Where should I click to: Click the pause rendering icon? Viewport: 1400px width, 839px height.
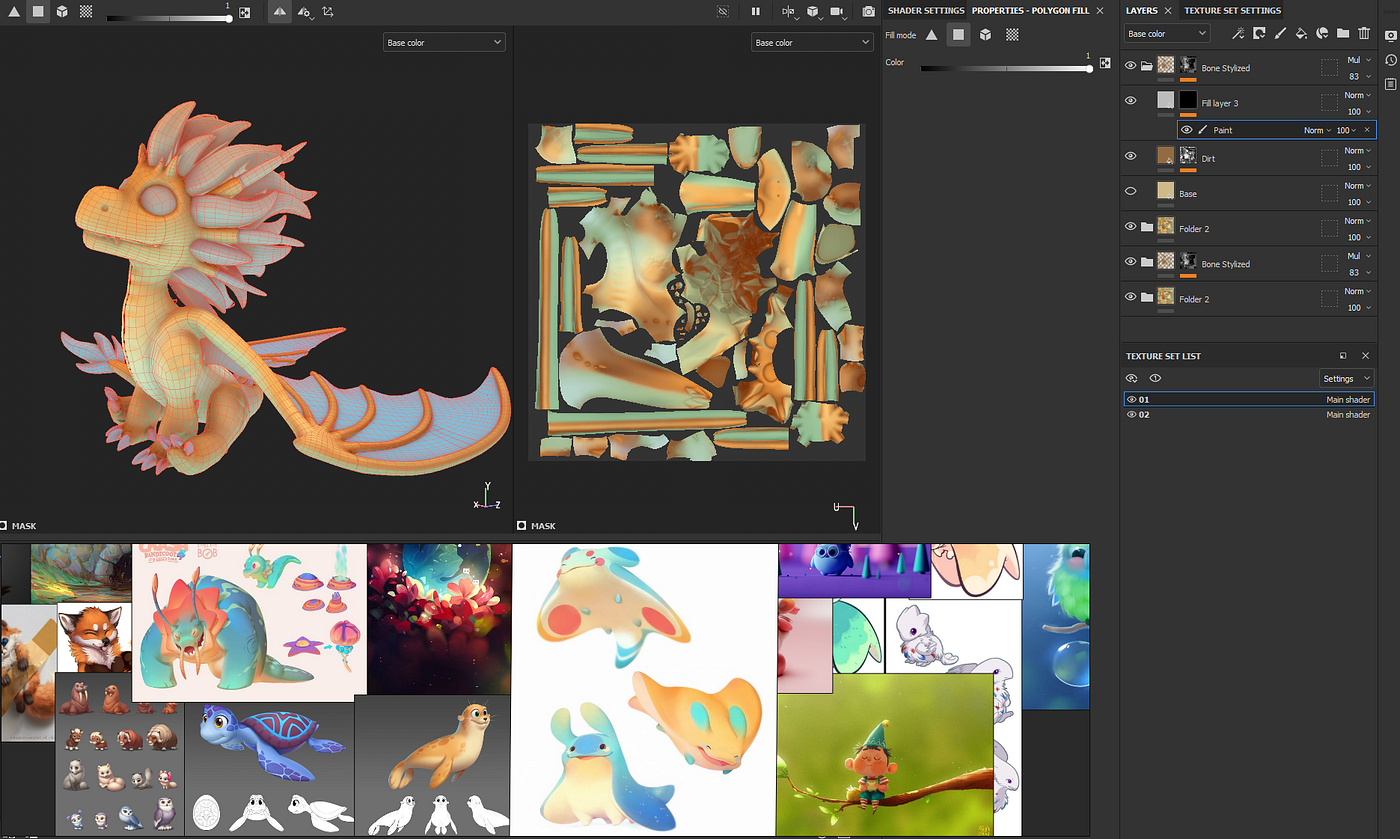coord(756,12)
